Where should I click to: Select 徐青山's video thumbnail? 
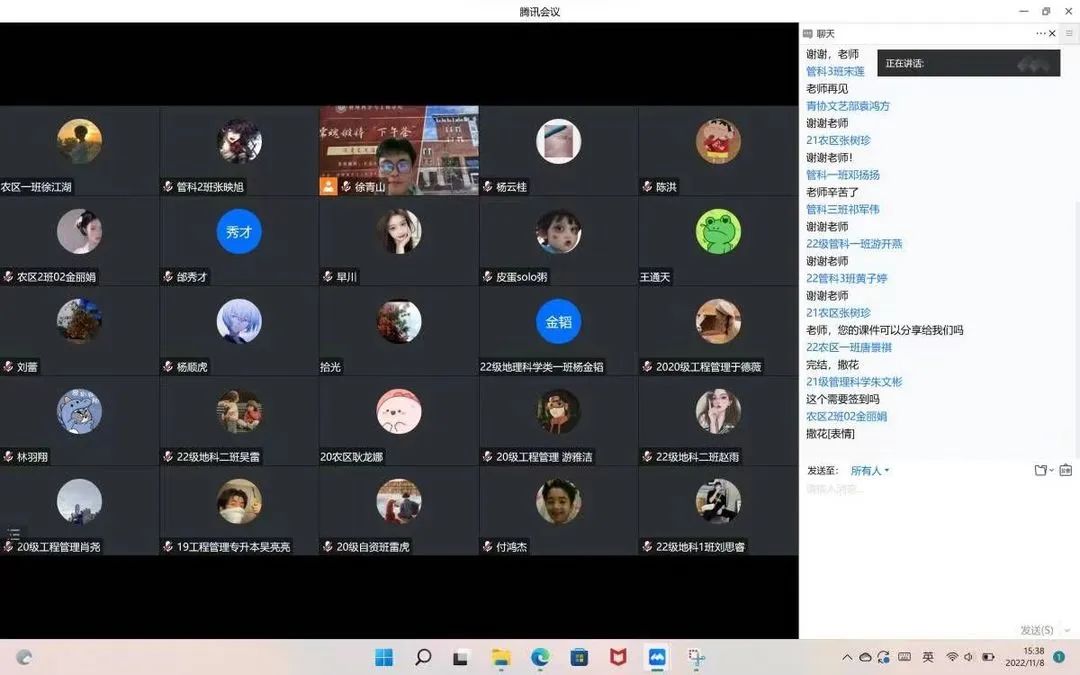point(399,150)
